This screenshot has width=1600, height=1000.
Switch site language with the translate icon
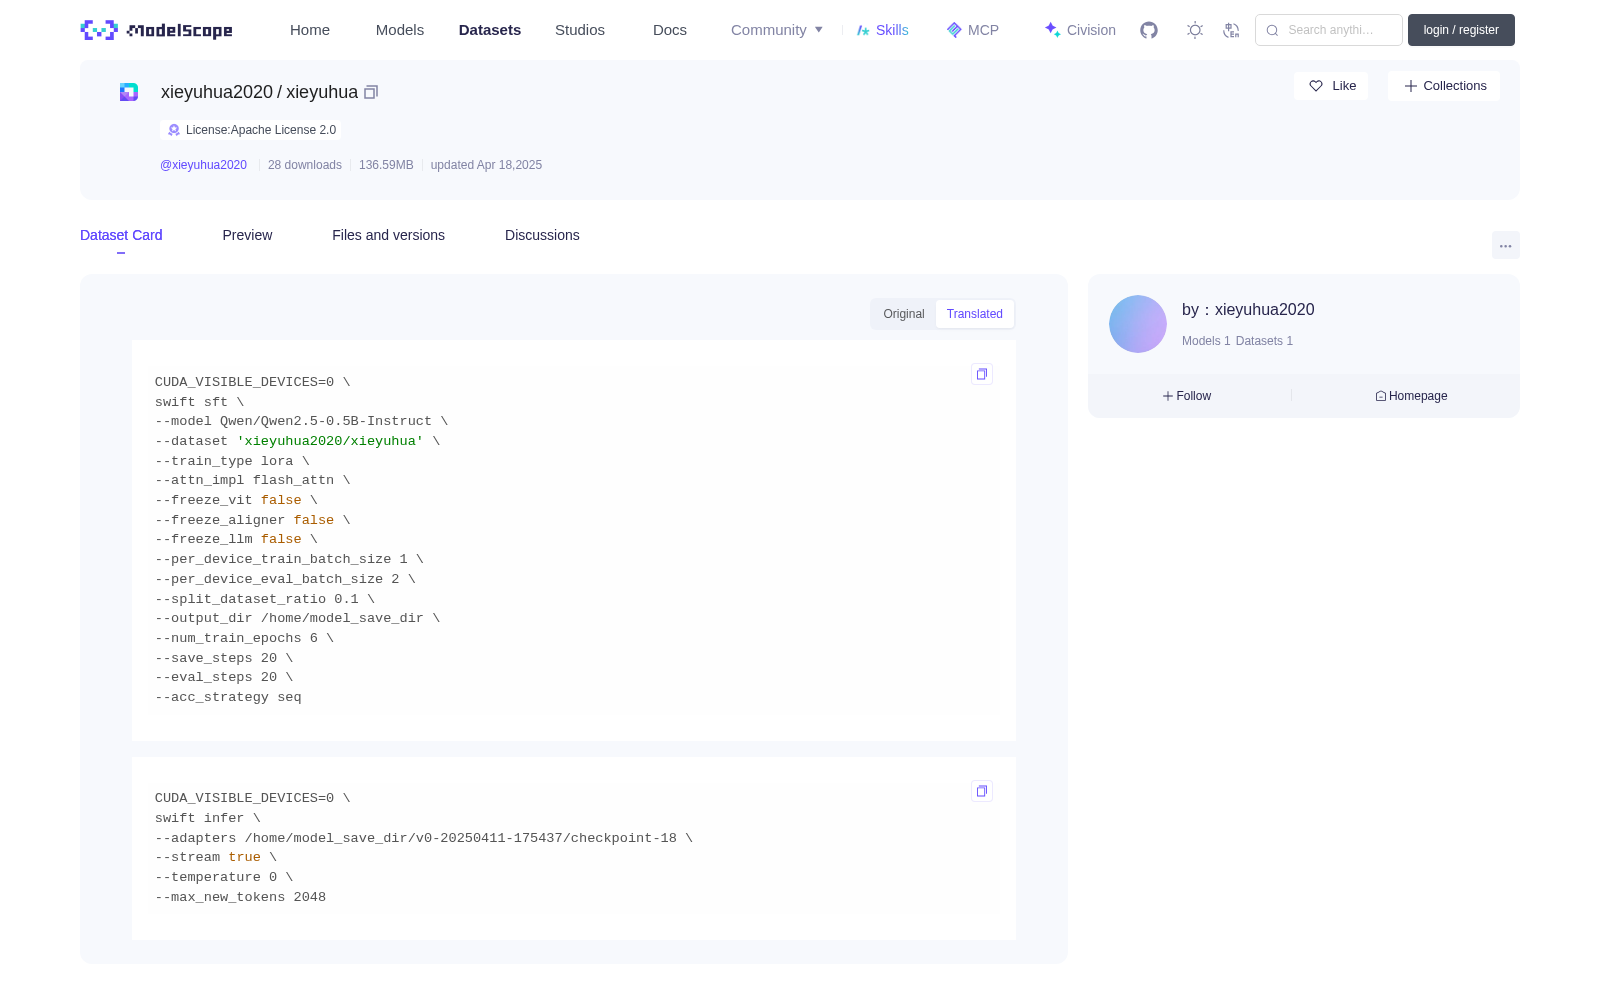(1231, 30)
